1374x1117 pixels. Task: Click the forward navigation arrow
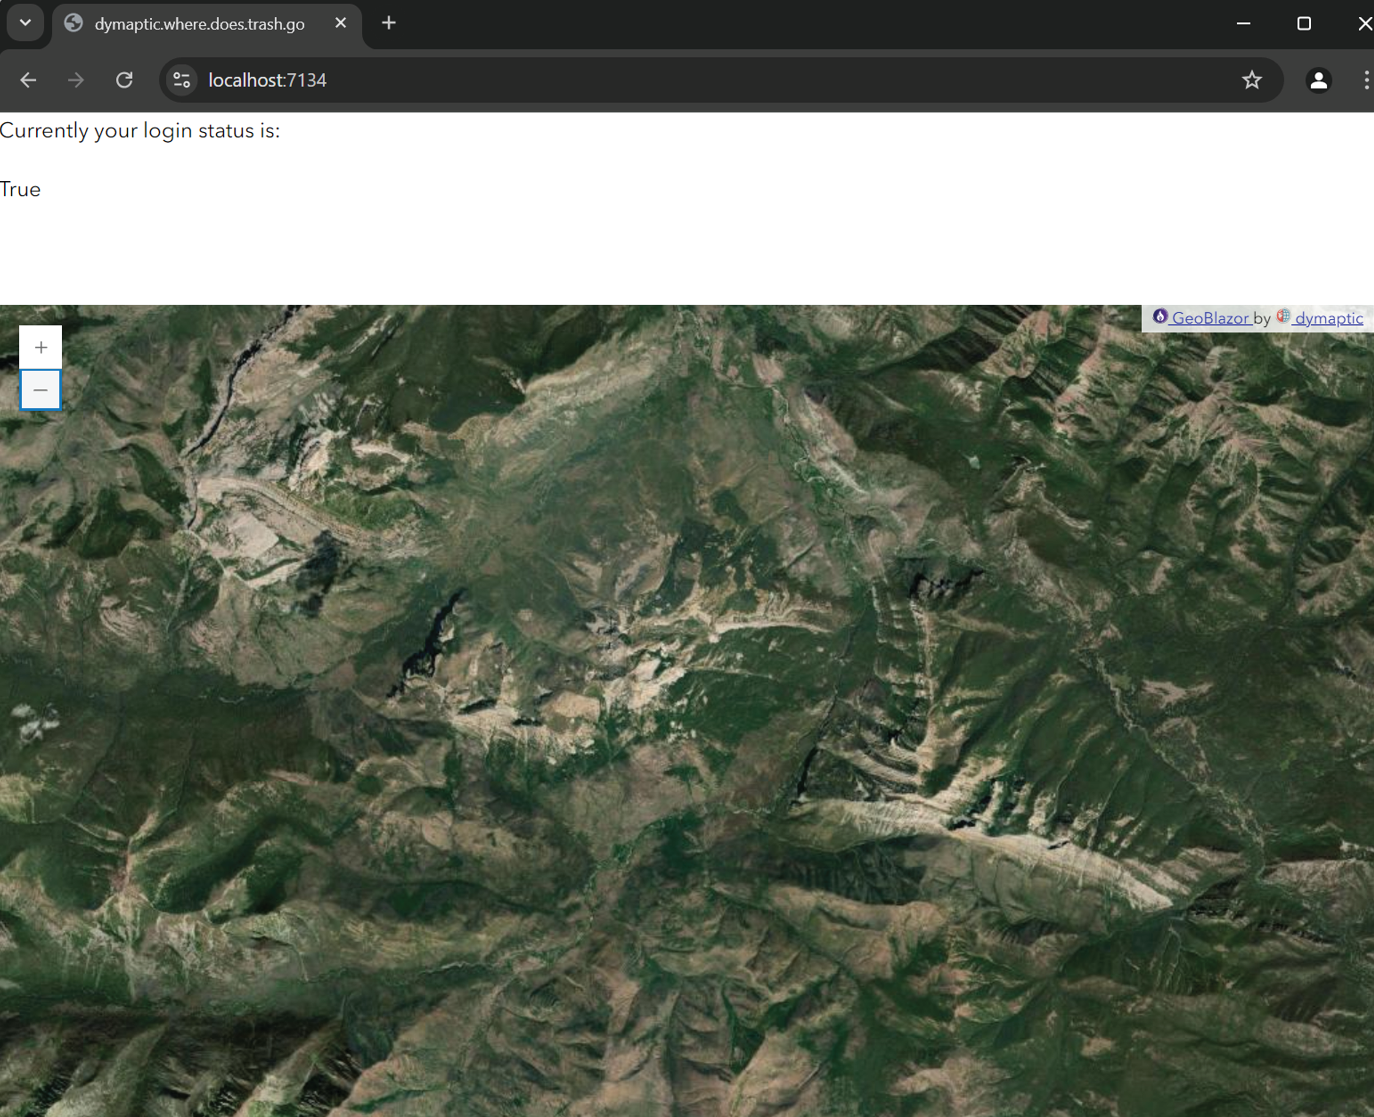pyautogui.click(x=76, y=80)
